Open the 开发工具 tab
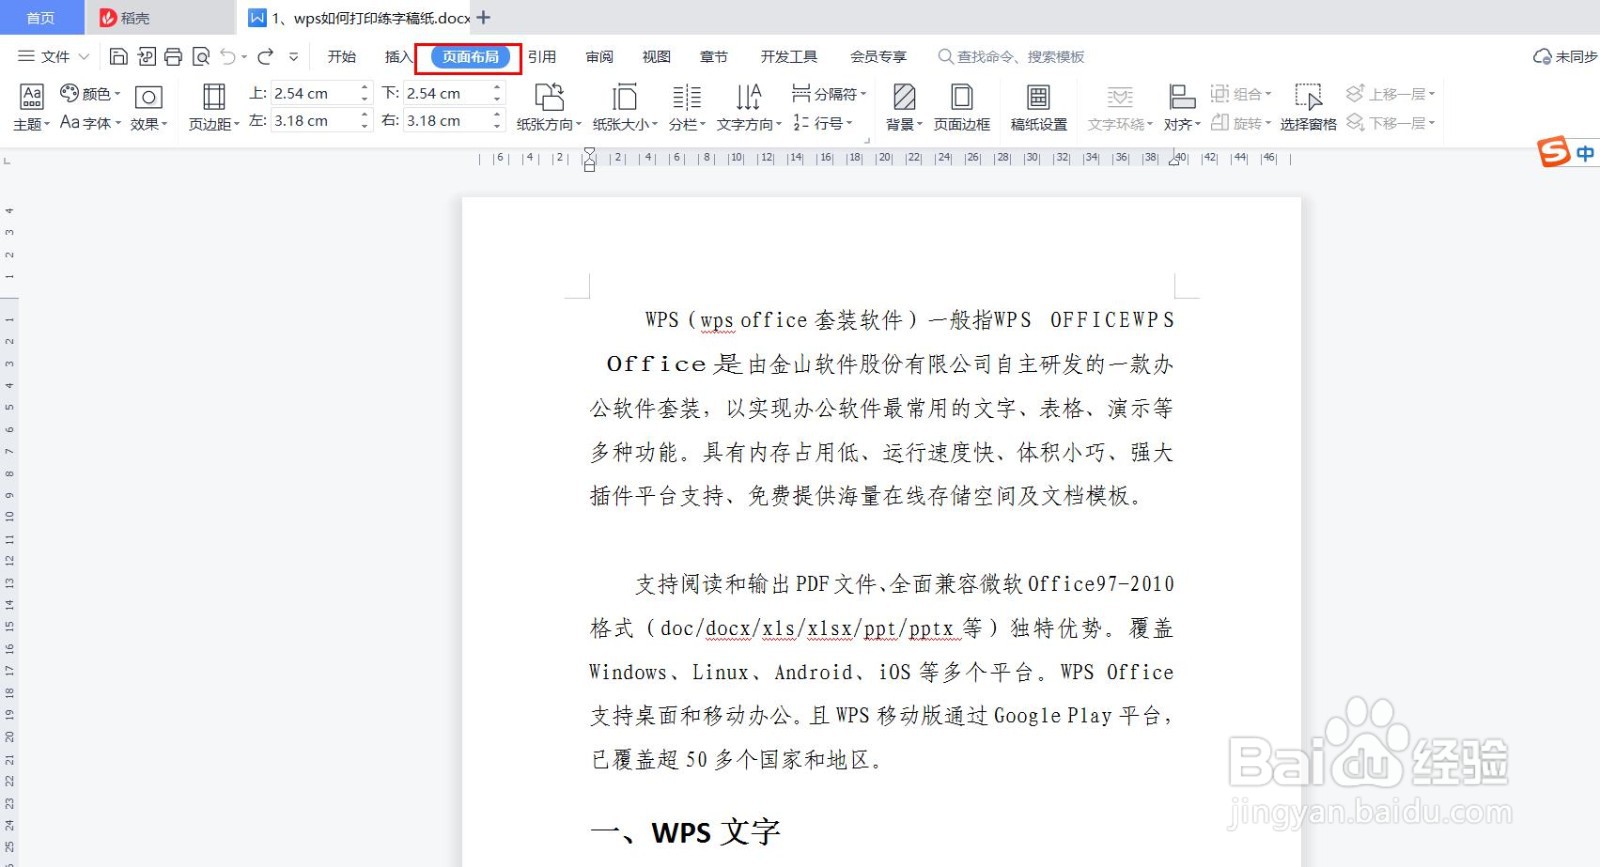Viewport: 1600px width, 867px height. click(789, 57)
